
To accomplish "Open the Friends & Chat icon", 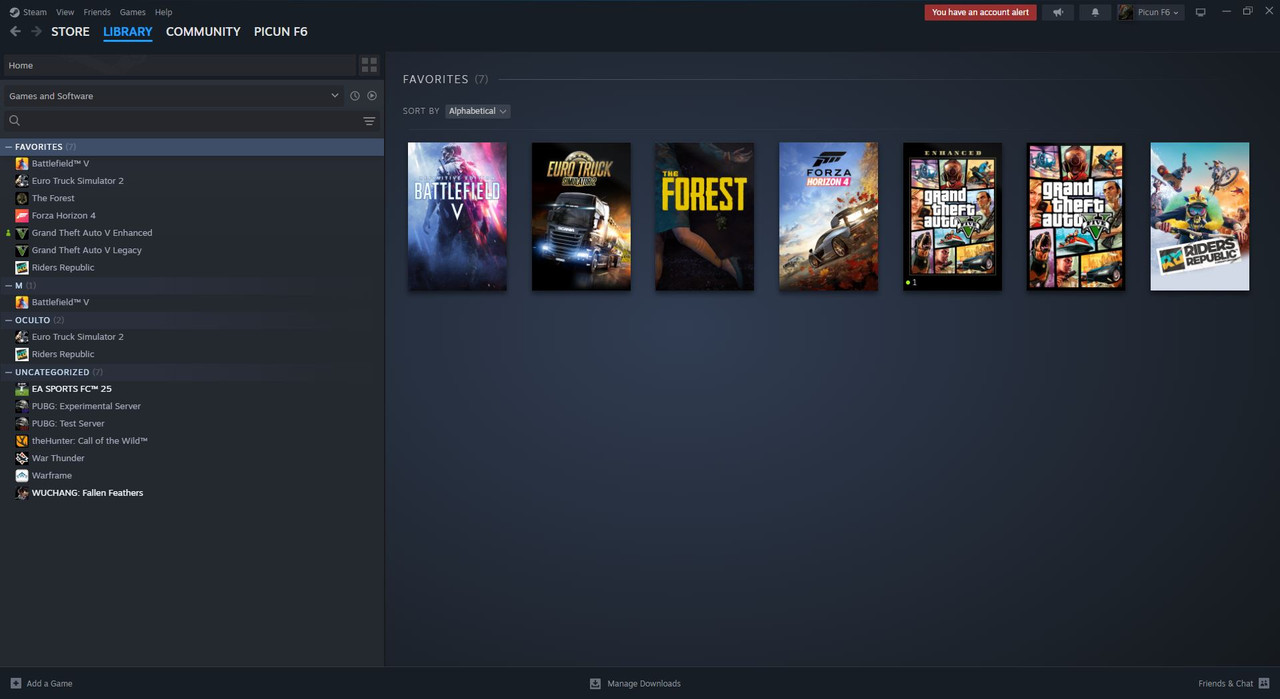I will pos(1264,683).
